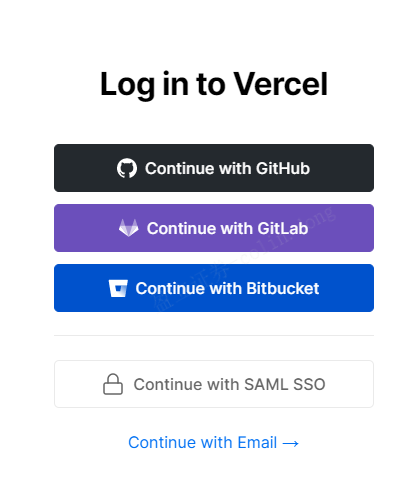This screenshot has height=499, width=417.
Task: Click the "Log in to Vercel" heading
Action: (x=214, y=85)
